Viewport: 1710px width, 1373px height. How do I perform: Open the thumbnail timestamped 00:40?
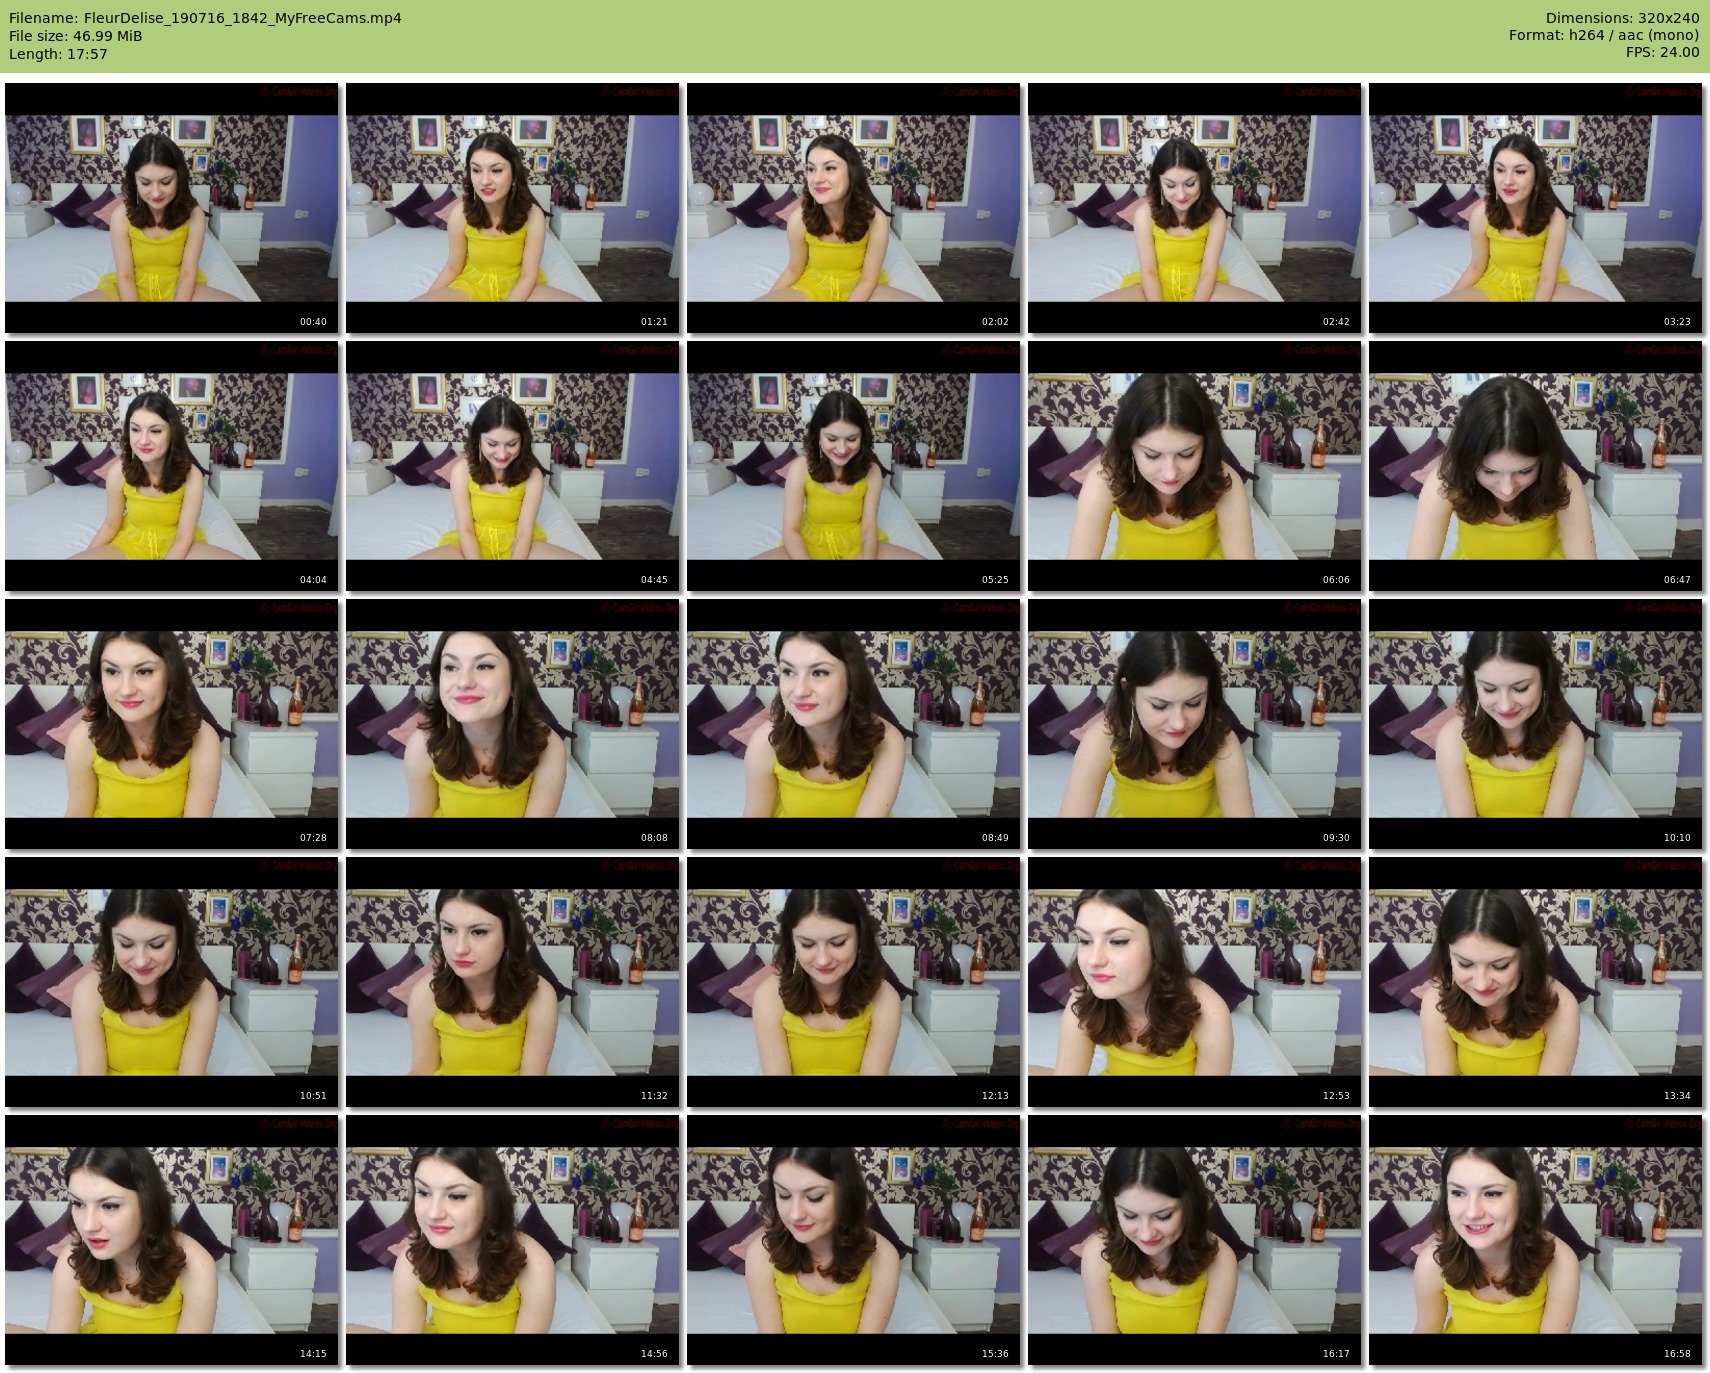tap(171, 208)
